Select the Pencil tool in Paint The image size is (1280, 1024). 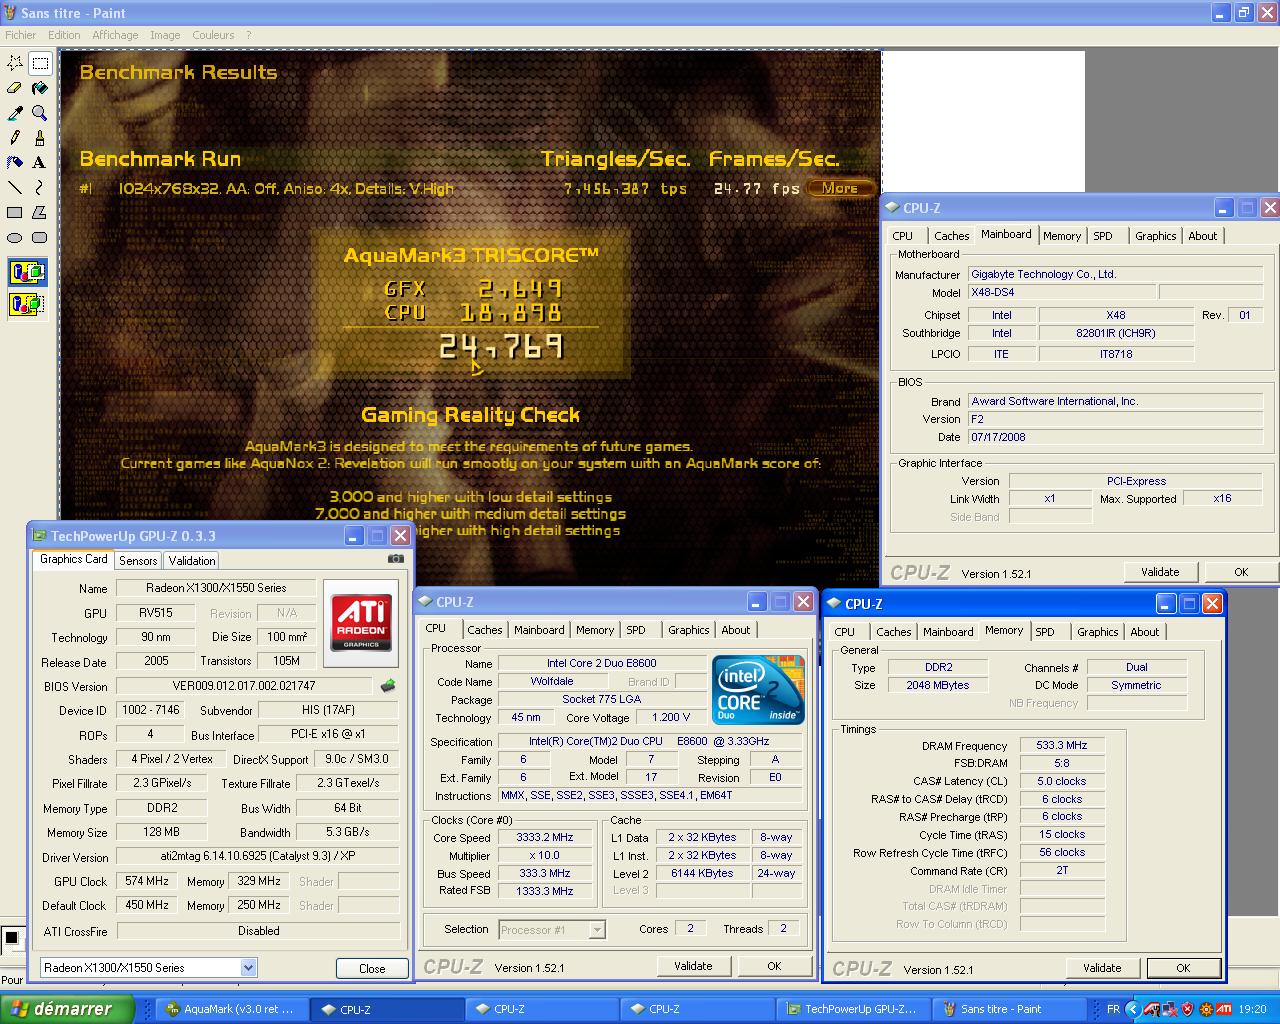click(15, 138)
